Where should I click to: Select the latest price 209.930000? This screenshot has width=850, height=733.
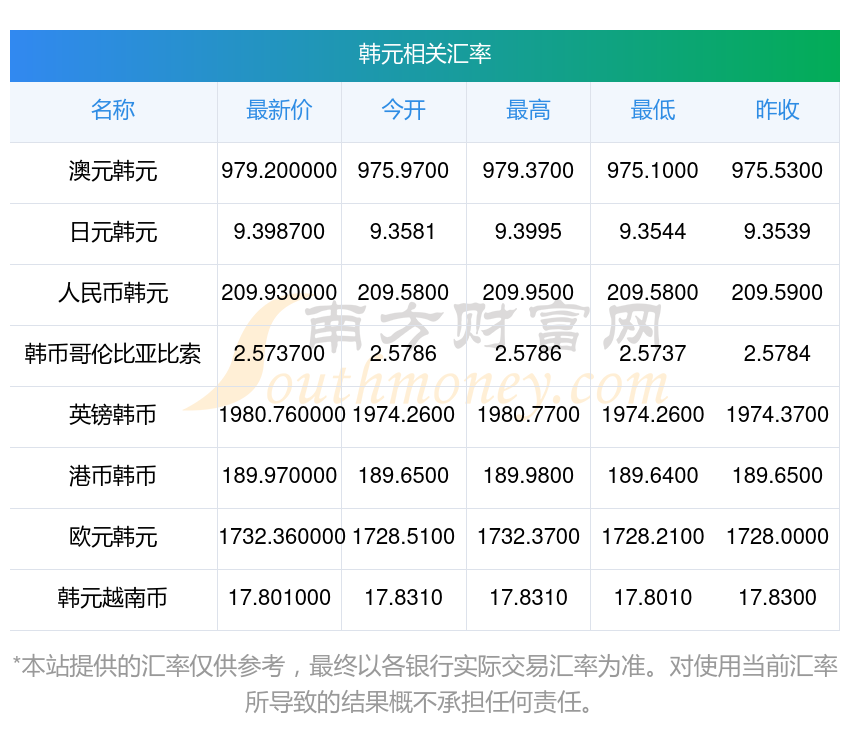point(279,293)
